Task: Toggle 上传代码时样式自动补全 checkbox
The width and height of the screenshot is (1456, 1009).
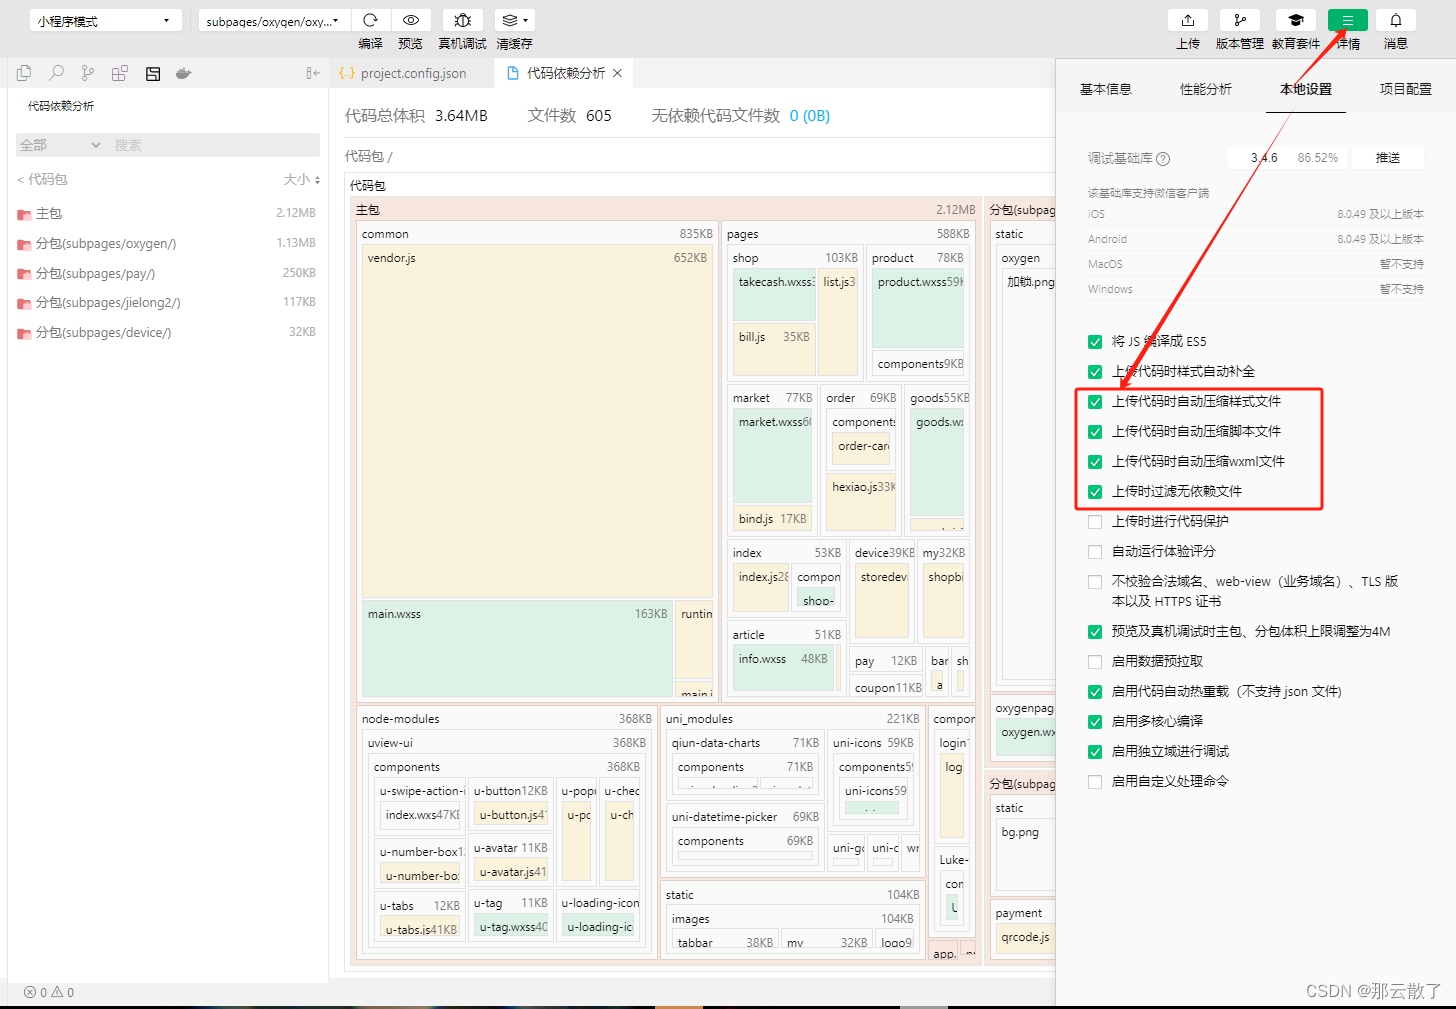Action: (x=1095, y=371)
